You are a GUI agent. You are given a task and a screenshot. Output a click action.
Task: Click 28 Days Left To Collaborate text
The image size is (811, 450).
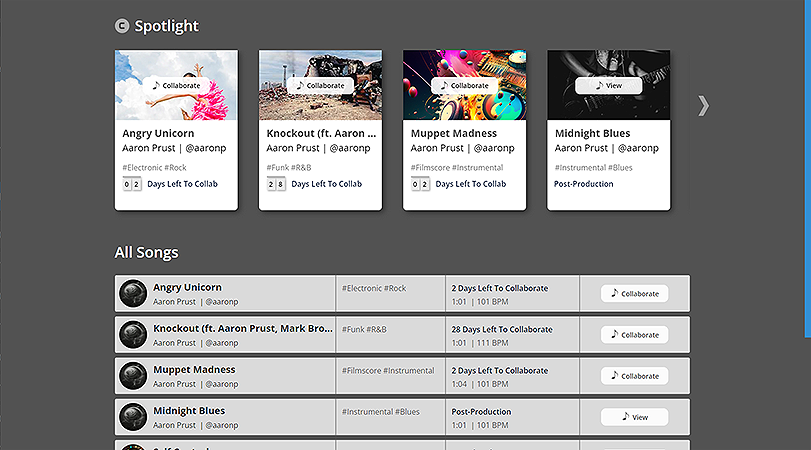(x=502, y=329)
